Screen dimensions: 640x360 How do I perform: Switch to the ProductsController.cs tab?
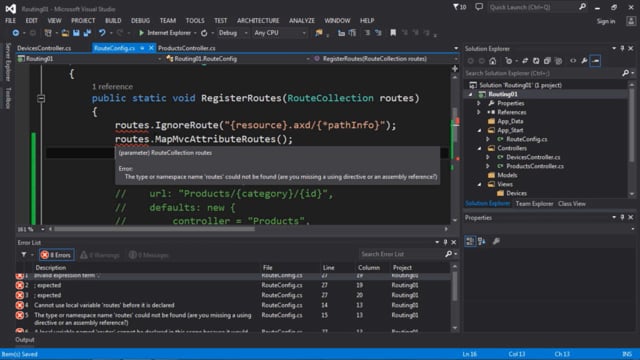187,48
